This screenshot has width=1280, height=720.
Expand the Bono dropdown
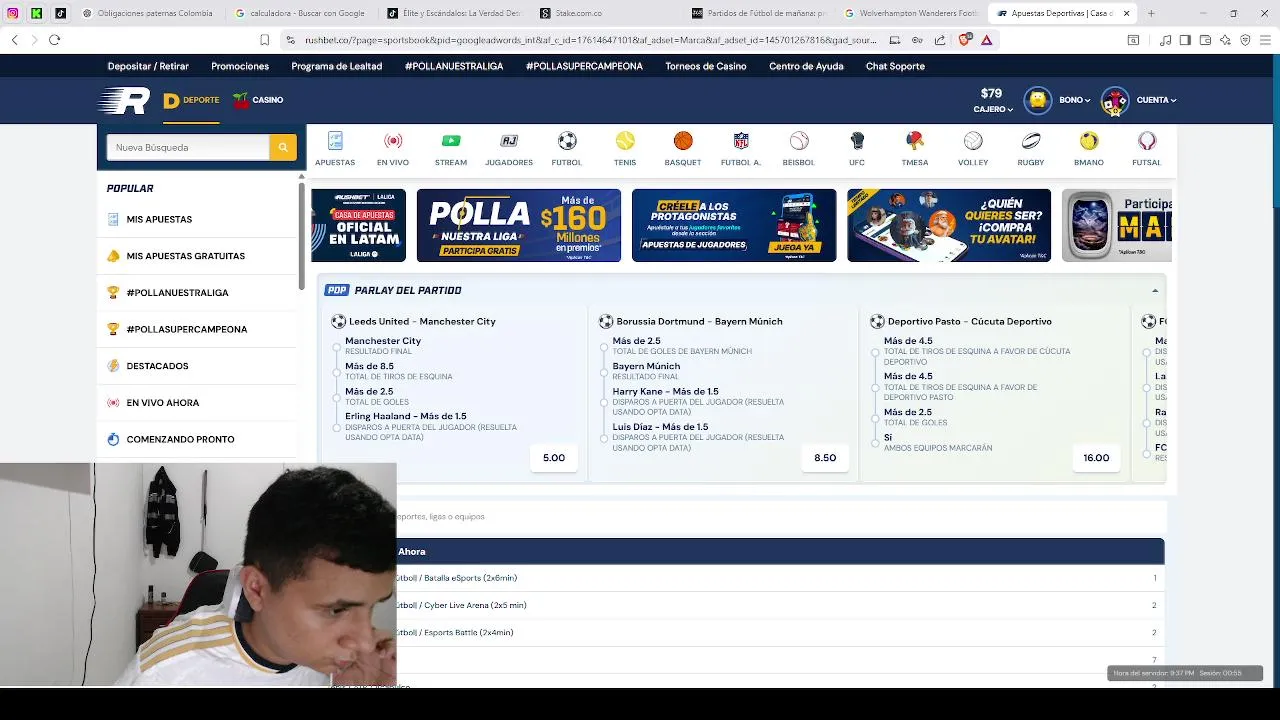(x=1075, y=100)
